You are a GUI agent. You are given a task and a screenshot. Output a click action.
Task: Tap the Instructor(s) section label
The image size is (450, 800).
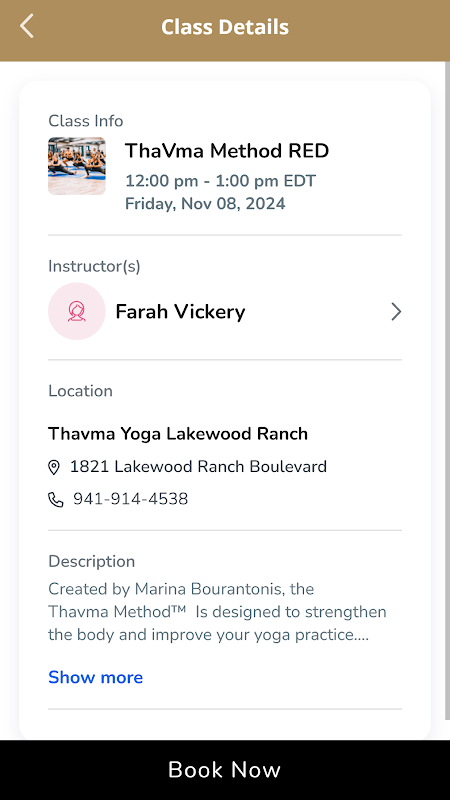tap(94, 266)
